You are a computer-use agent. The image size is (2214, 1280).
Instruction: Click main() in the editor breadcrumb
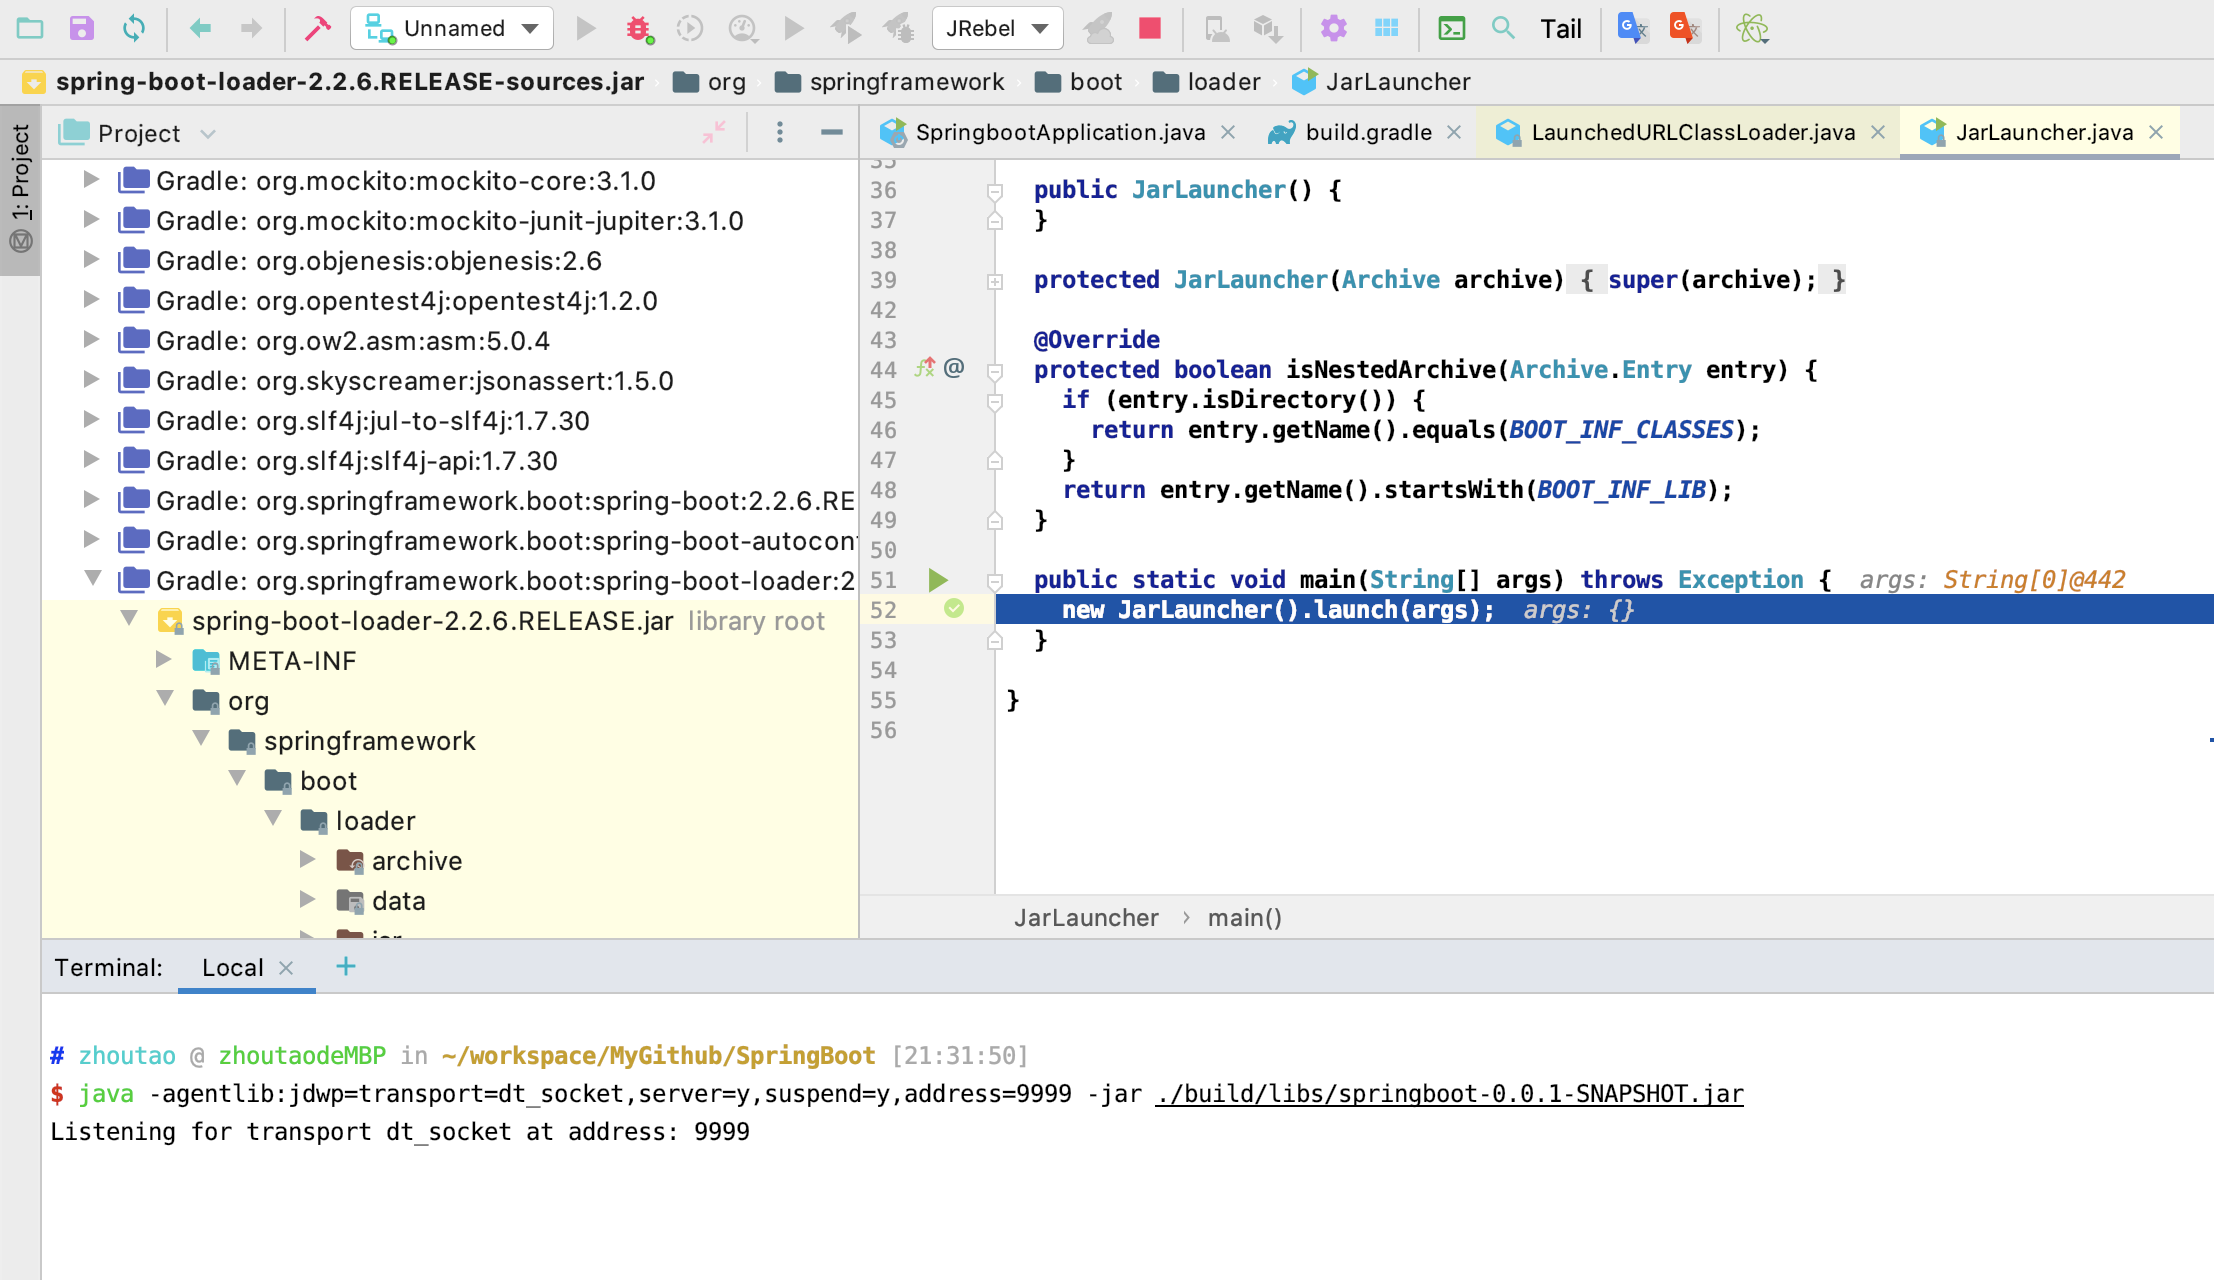point(1244,917)
